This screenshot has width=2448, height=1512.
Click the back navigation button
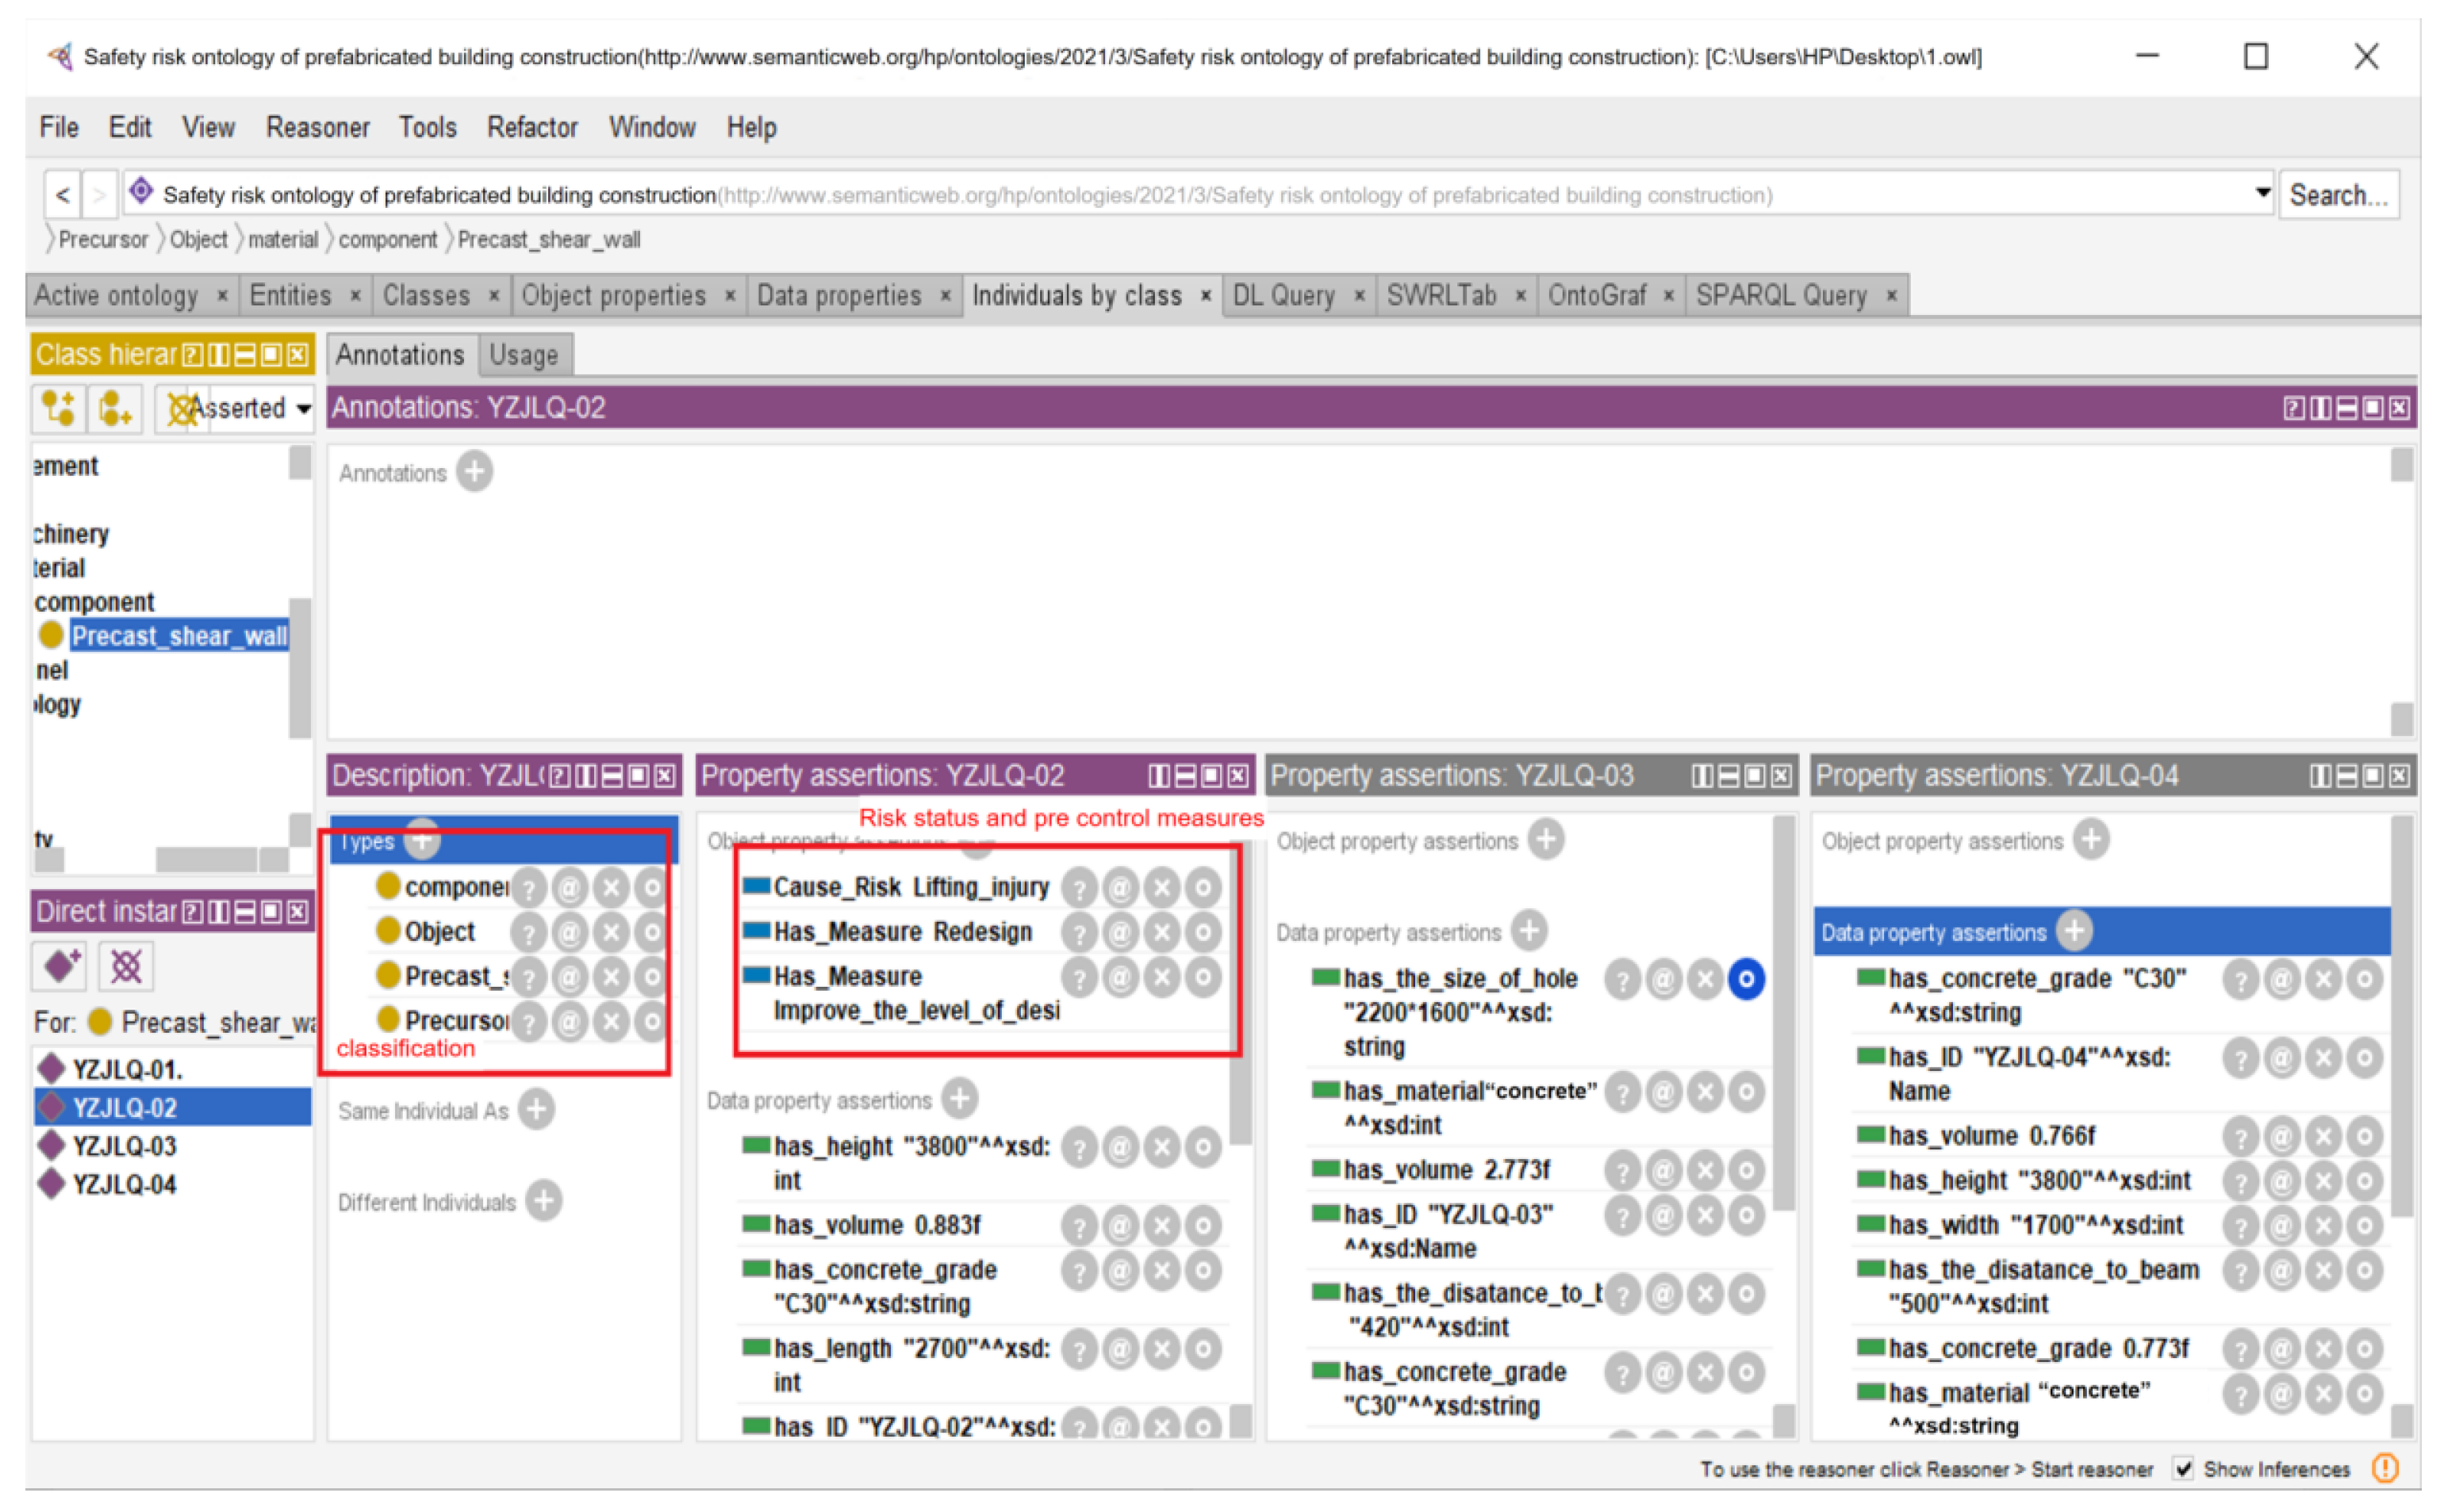click(x=63, y=194)
